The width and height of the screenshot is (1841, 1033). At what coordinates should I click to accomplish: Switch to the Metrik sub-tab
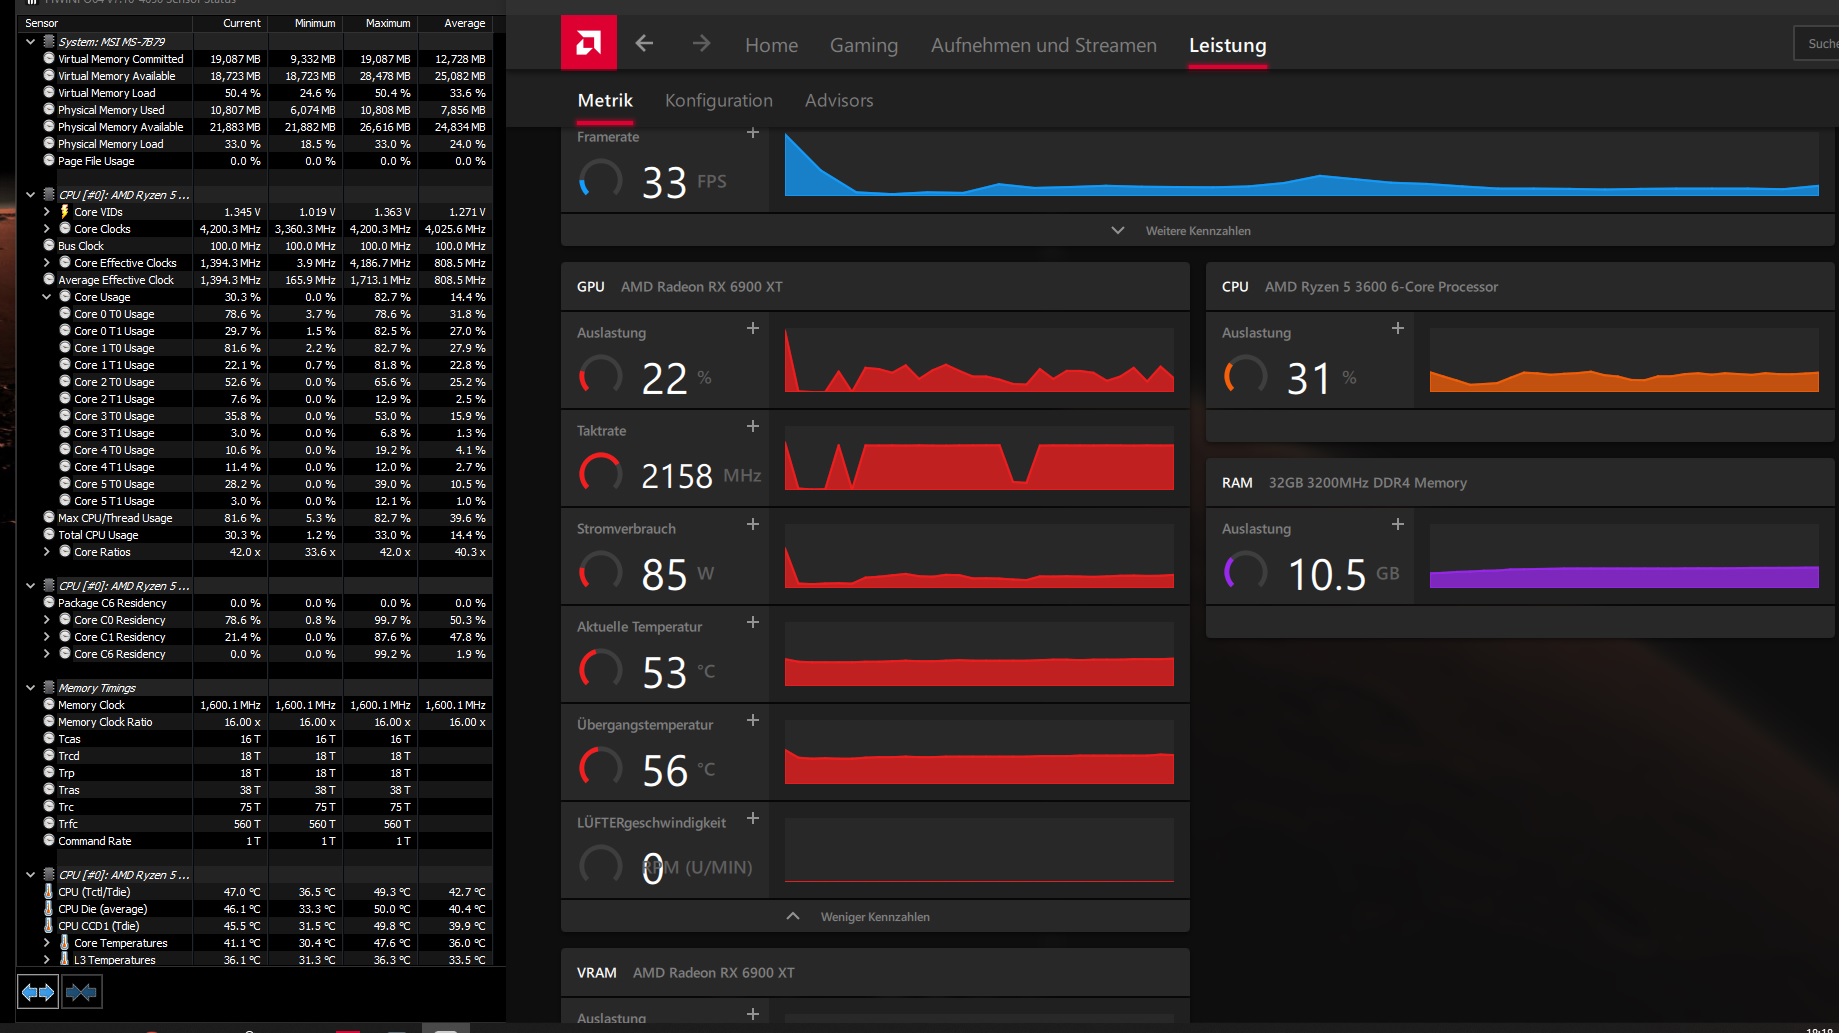point(605,100)
